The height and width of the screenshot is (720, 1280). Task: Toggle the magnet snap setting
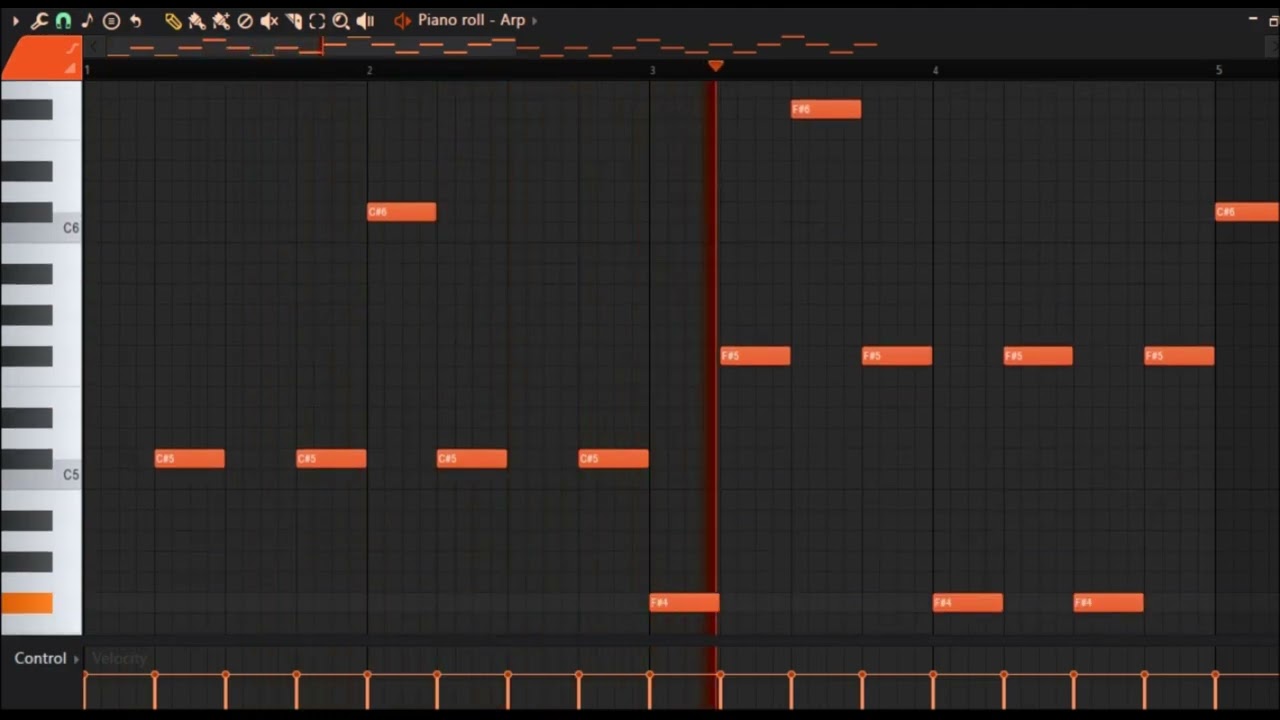(63, 20)
